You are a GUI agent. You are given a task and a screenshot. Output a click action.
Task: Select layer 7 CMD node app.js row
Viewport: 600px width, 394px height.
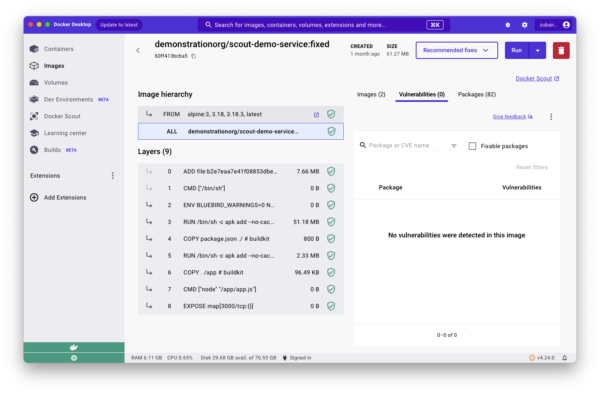coord(241,289)
